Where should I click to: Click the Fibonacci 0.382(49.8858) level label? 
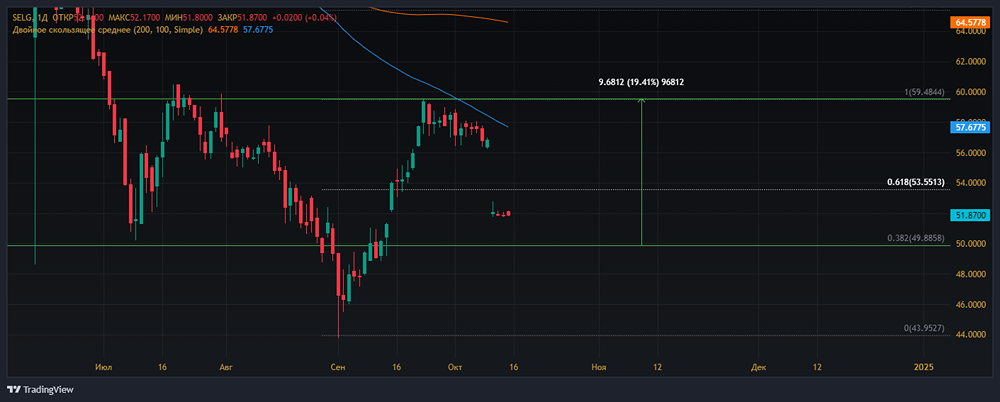(916, 238)
